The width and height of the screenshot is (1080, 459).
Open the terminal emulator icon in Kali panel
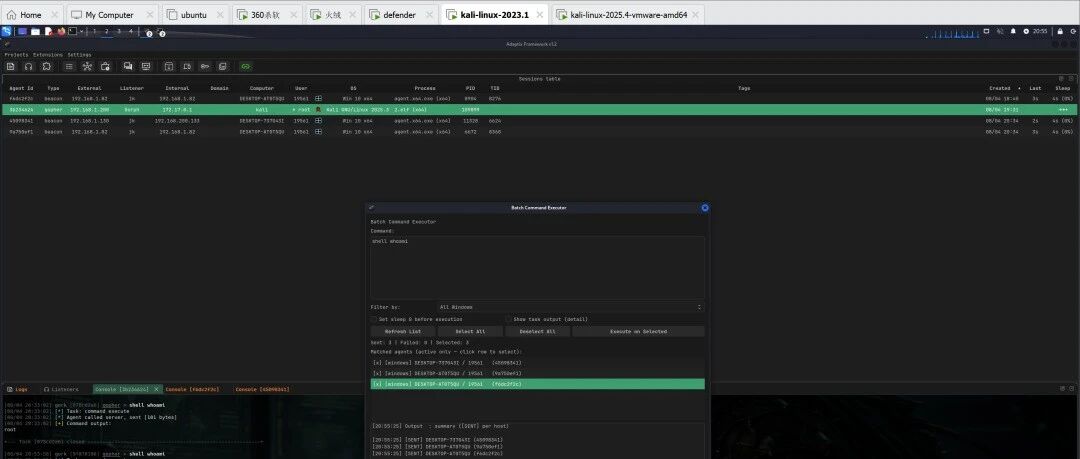(x=72, y=31)
